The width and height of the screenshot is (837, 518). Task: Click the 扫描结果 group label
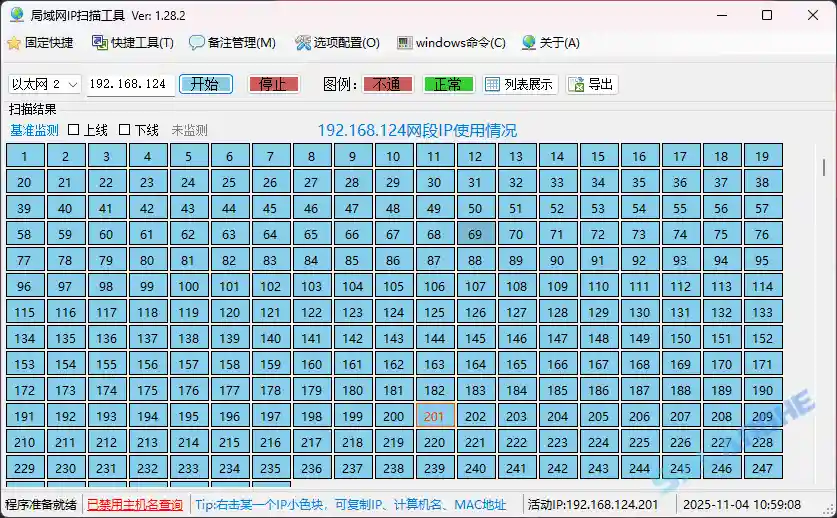point(33,109)
